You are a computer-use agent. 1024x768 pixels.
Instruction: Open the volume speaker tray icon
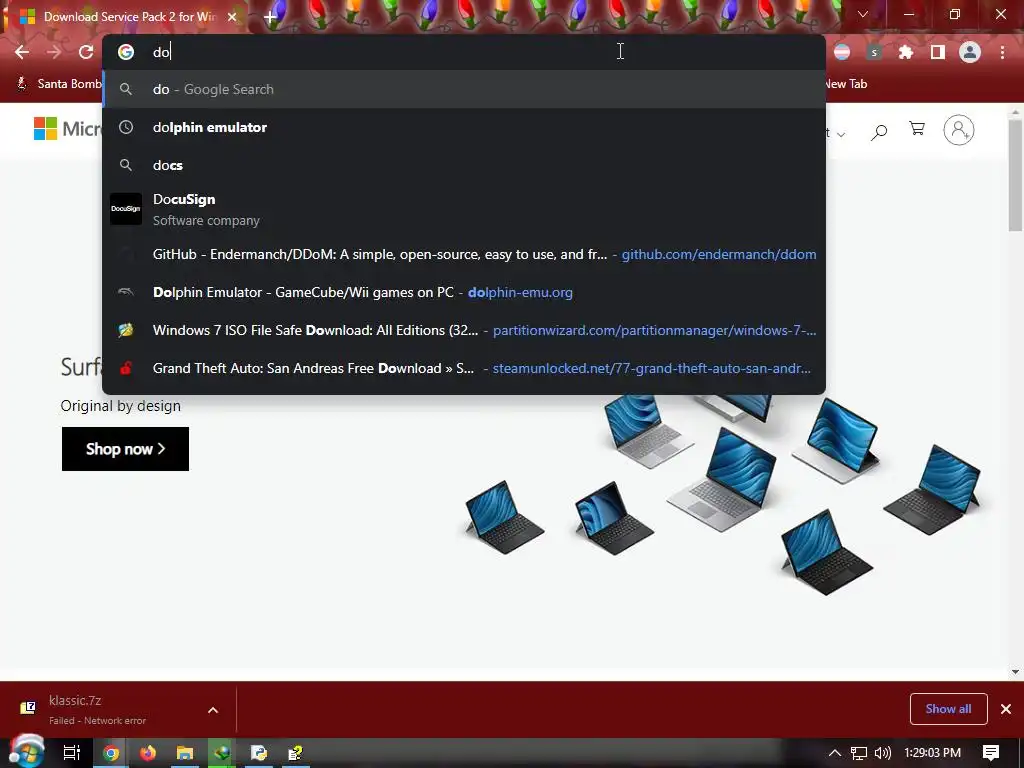click(882, 753)
